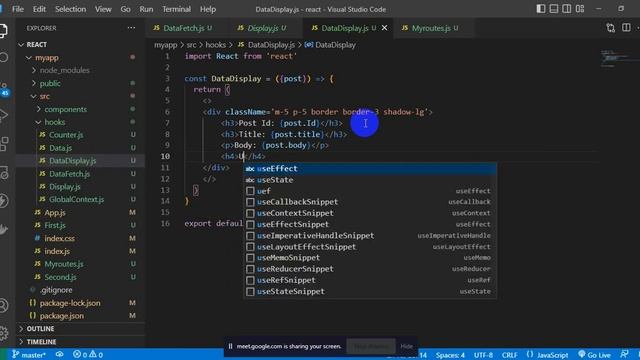The height and width of the screenshot is (360, 640).
Task: Click Explorer more actions ellipsis
Action: click(131, 28)
